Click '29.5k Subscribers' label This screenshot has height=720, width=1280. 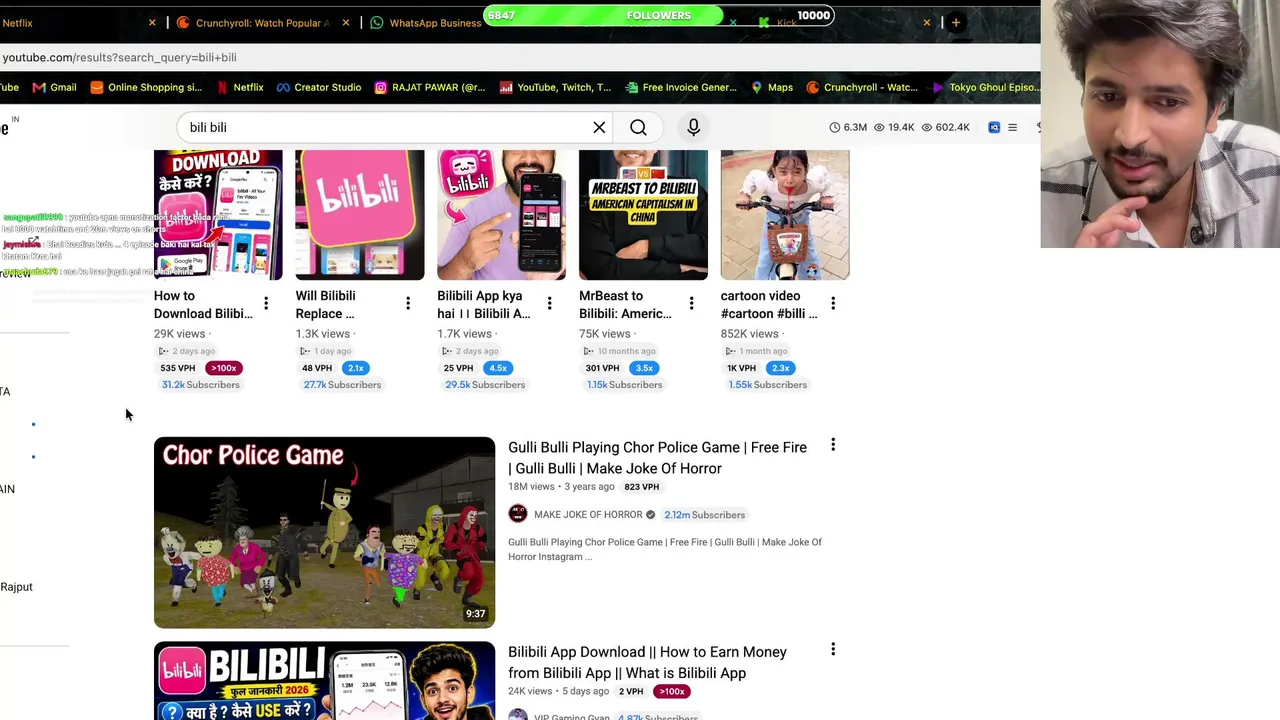tap(484, 385)
